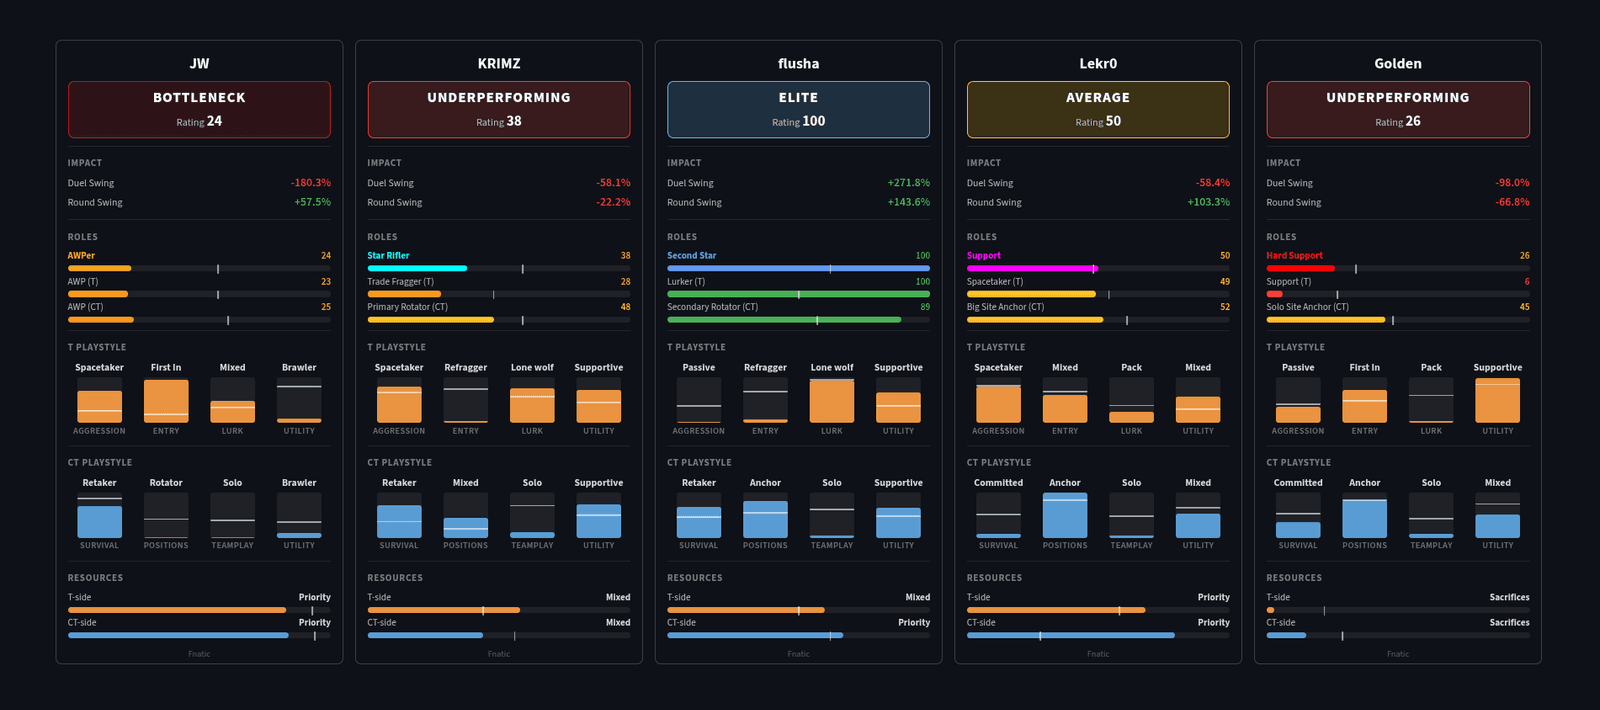Click flusha's CT Anchor positions bar chart

[765, 515]
